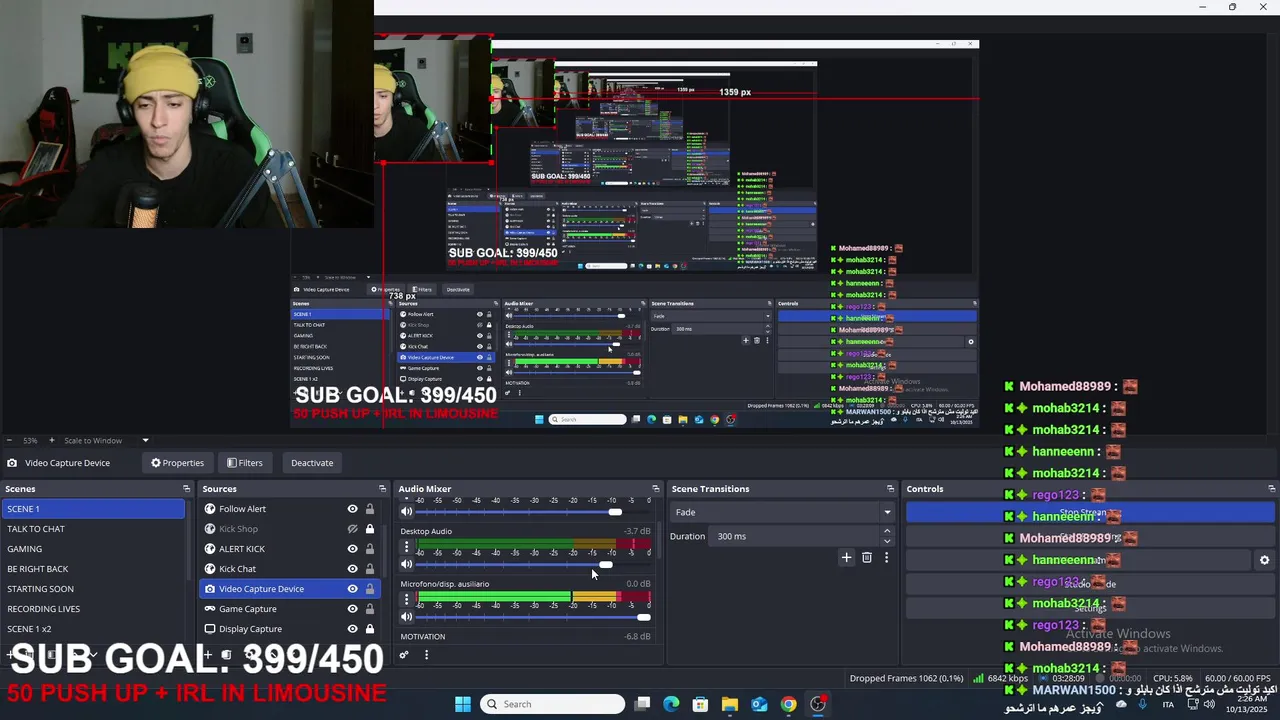The height and width of the screenshot is (720, 1280).
Task: Click the Stop Stream button
Action: point(1090,513)
